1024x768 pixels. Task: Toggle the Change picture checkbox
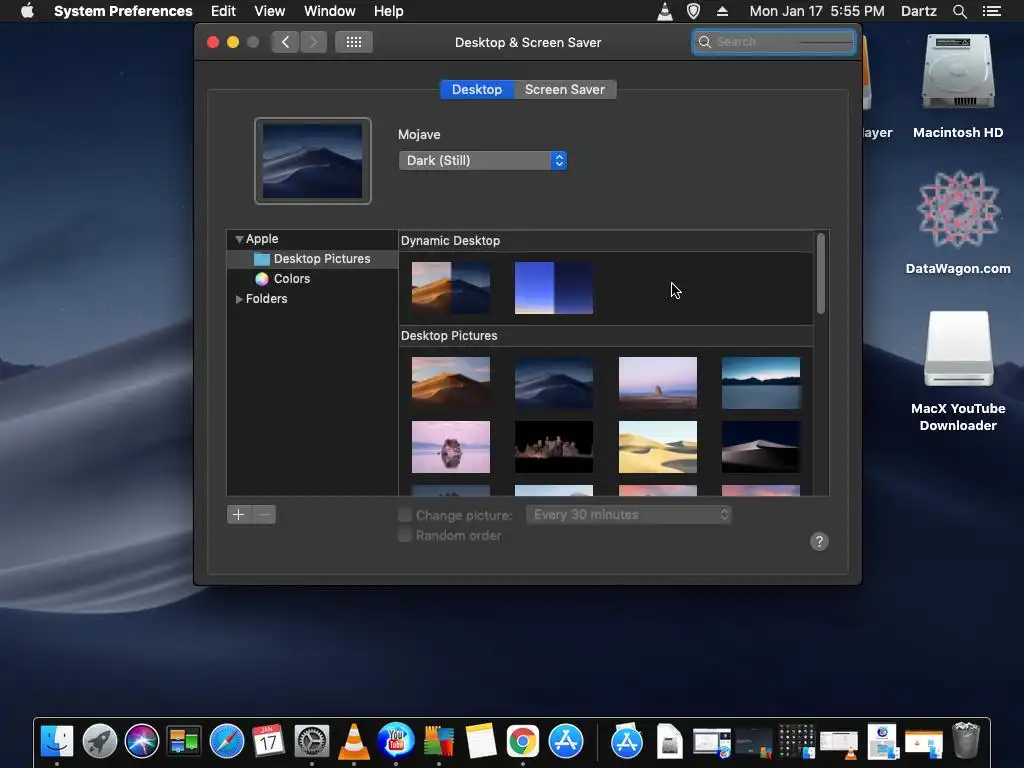click(x=405, y=515)
